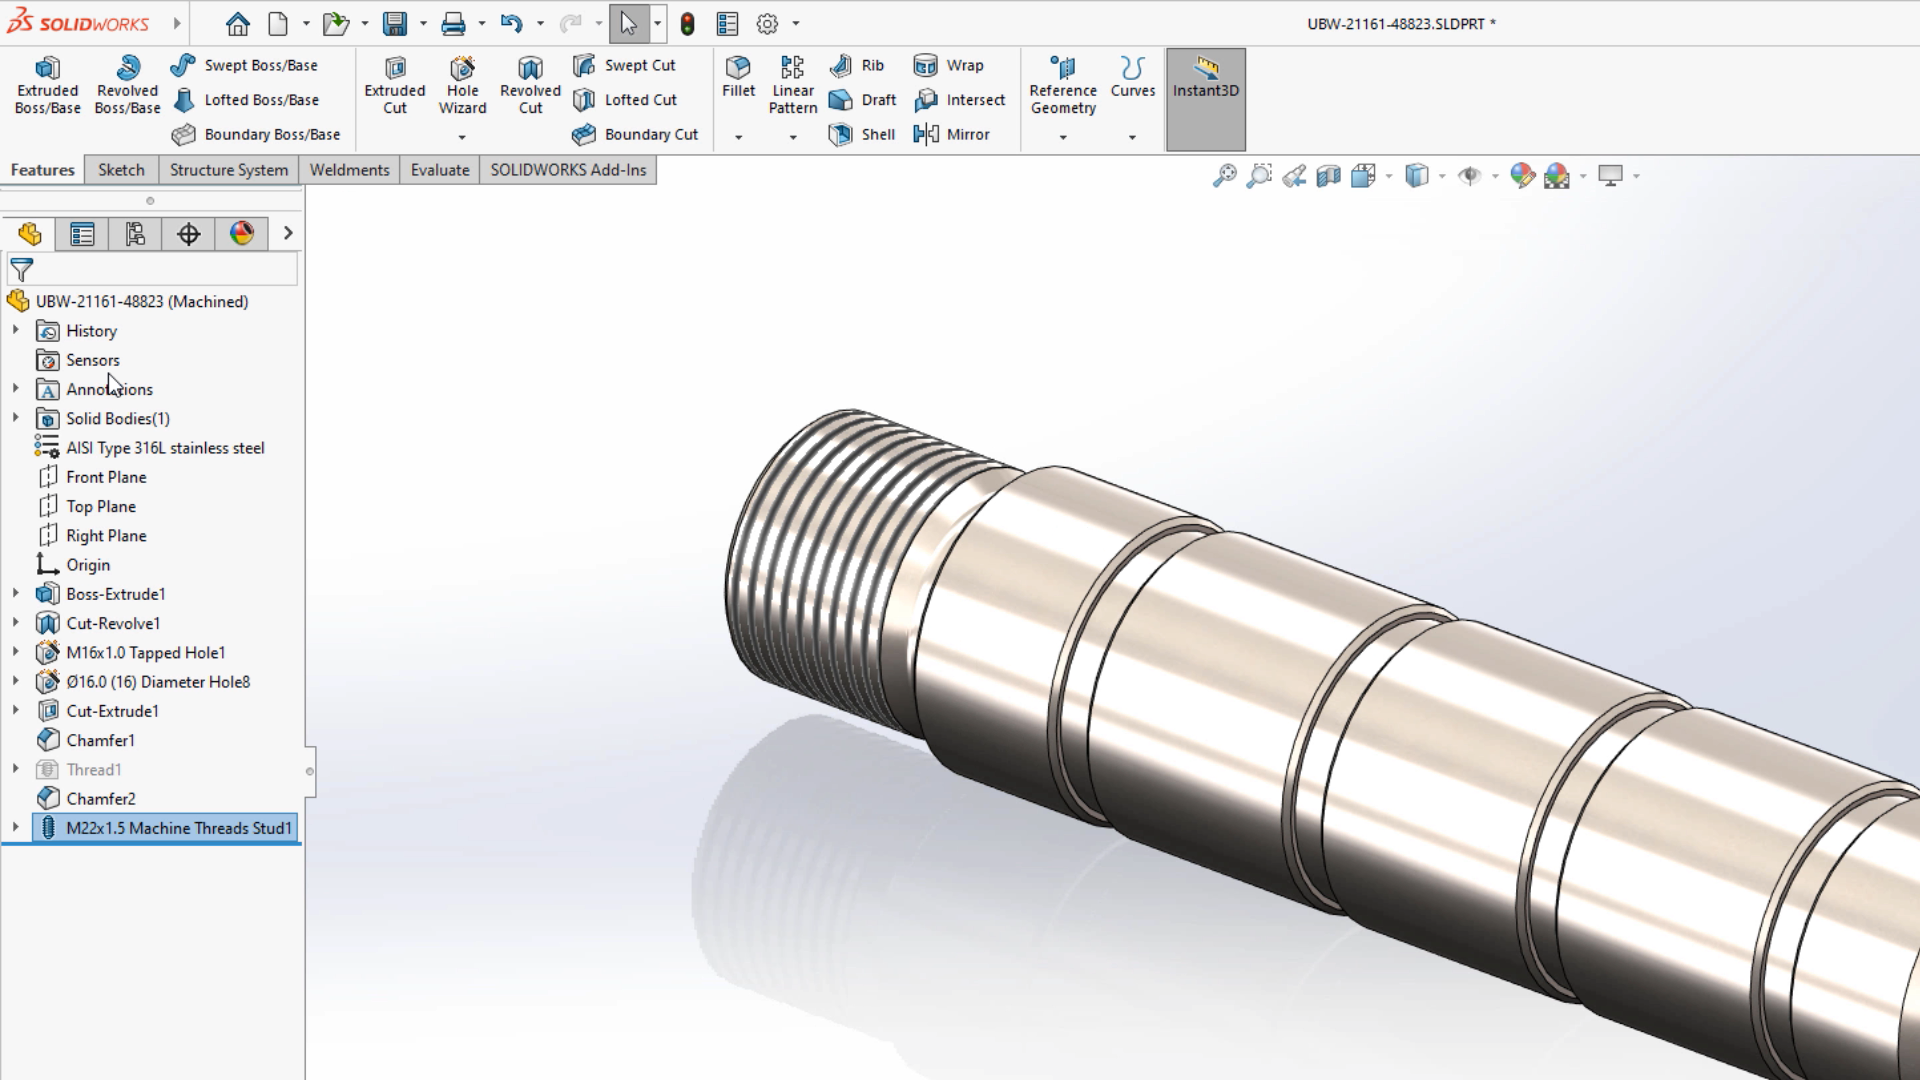Click the Rebuild traffic light icon

(x=687, y=24)
